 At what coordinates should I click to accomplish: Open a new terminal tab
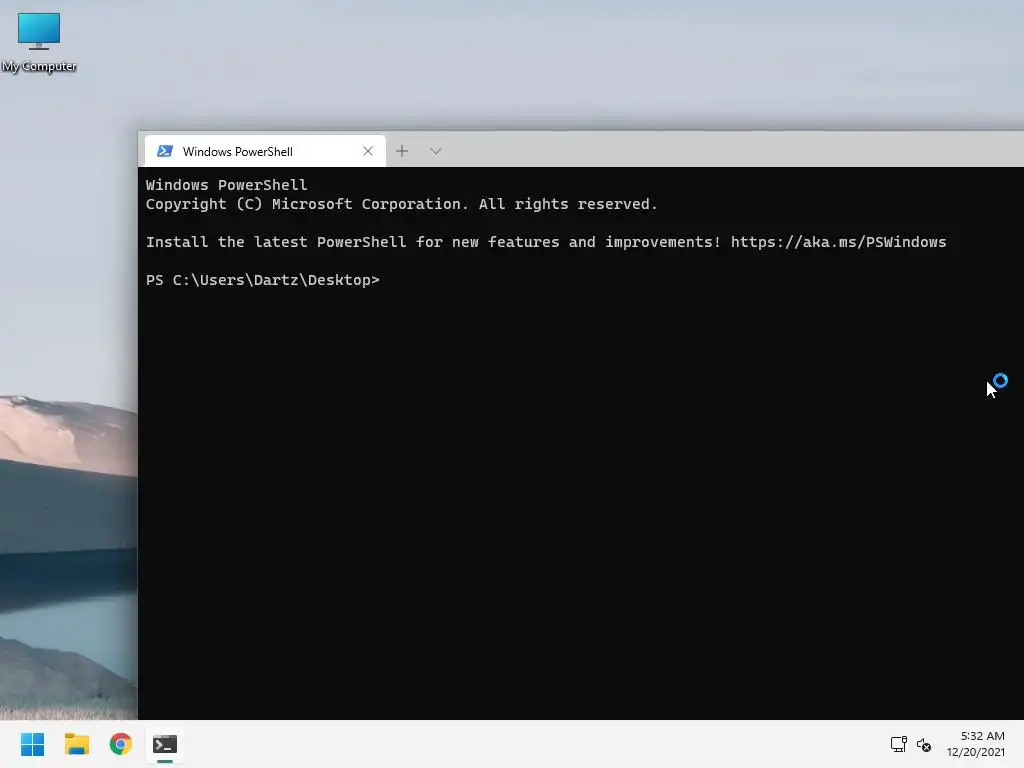(402, 152)
